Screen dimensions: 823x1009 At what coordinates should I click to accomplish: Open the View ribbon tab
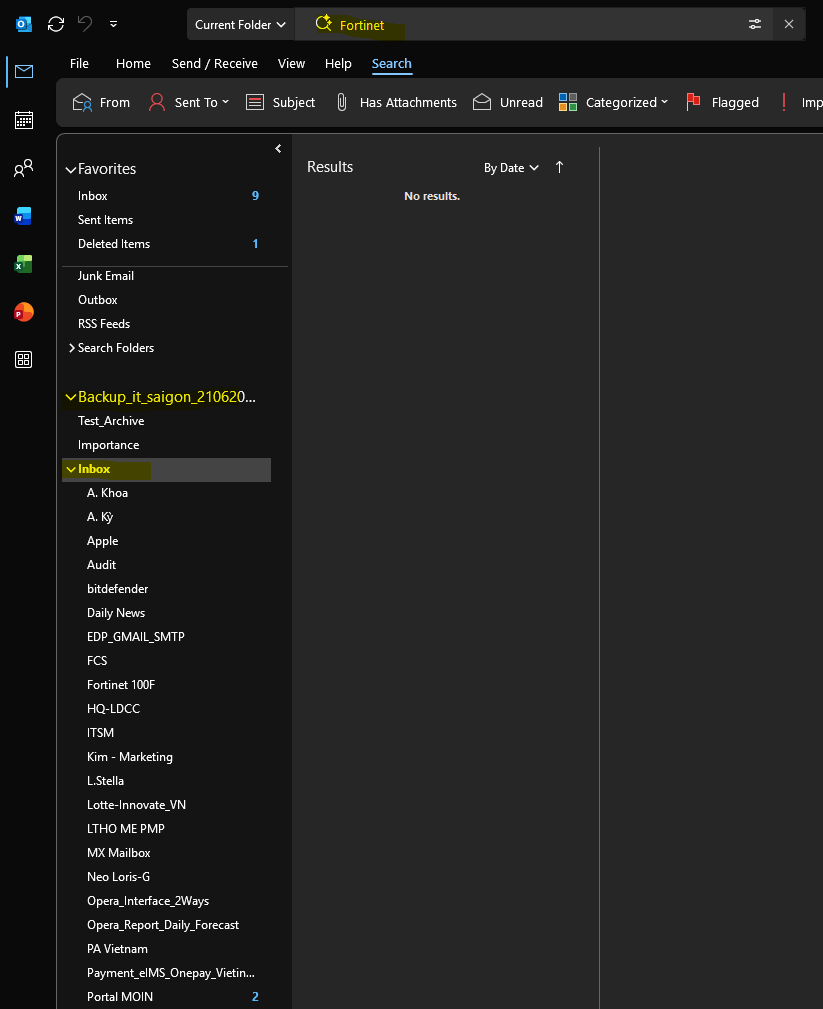[291, 64]
